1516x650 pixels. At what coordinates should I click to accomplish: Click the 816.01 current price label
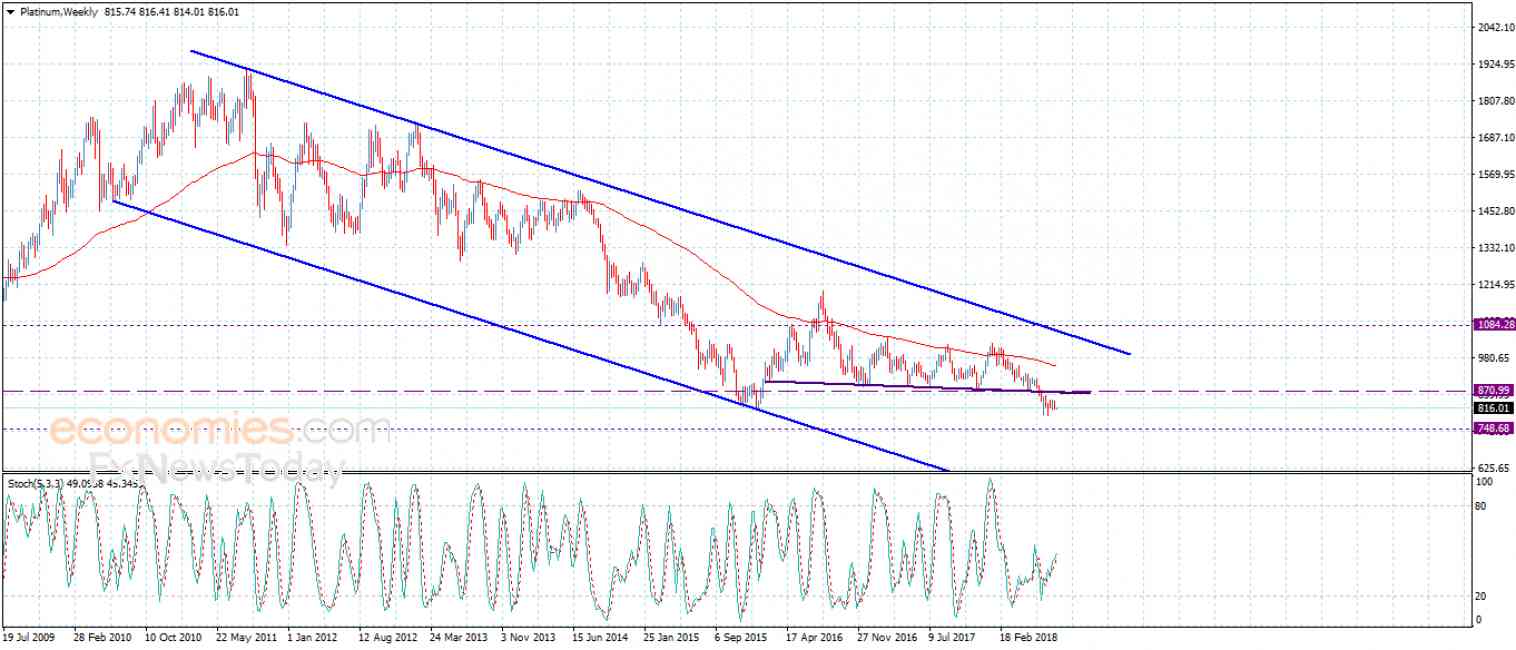(1494, 408)
